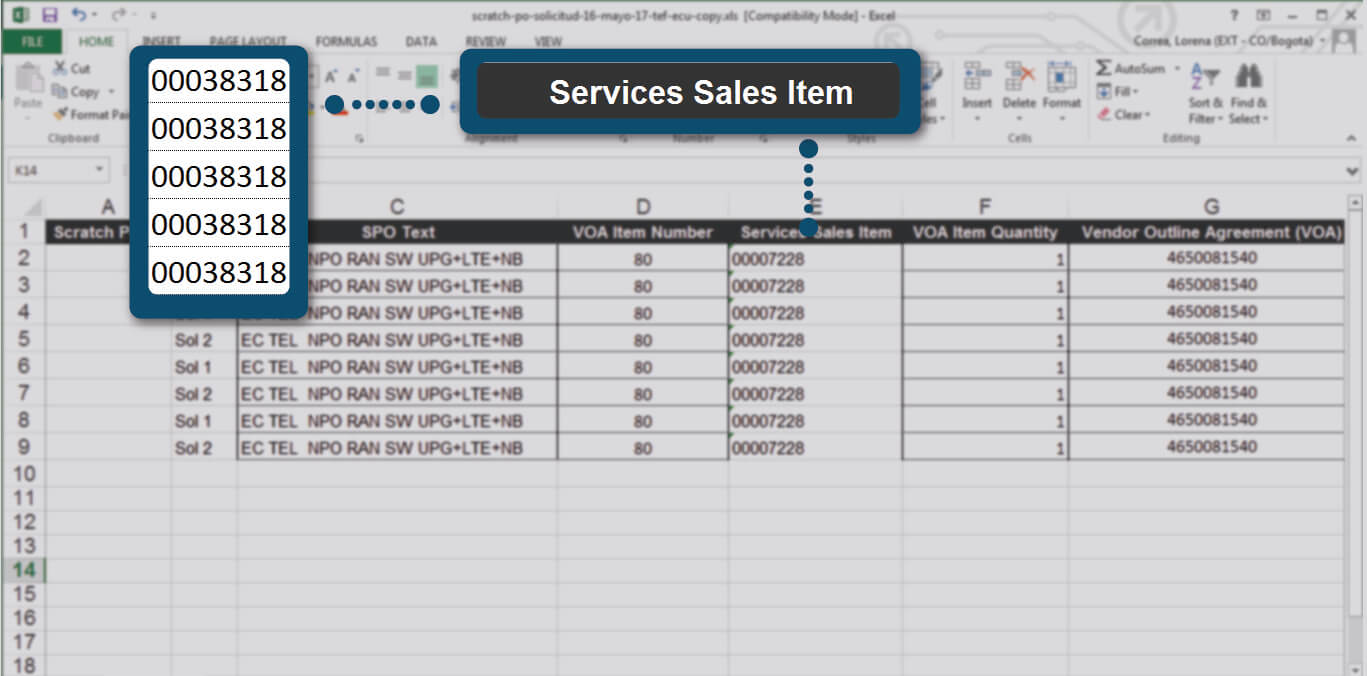
Task: Switch to the FORMULAS tab
Action: pyautogui.click(x=346, y=42)
